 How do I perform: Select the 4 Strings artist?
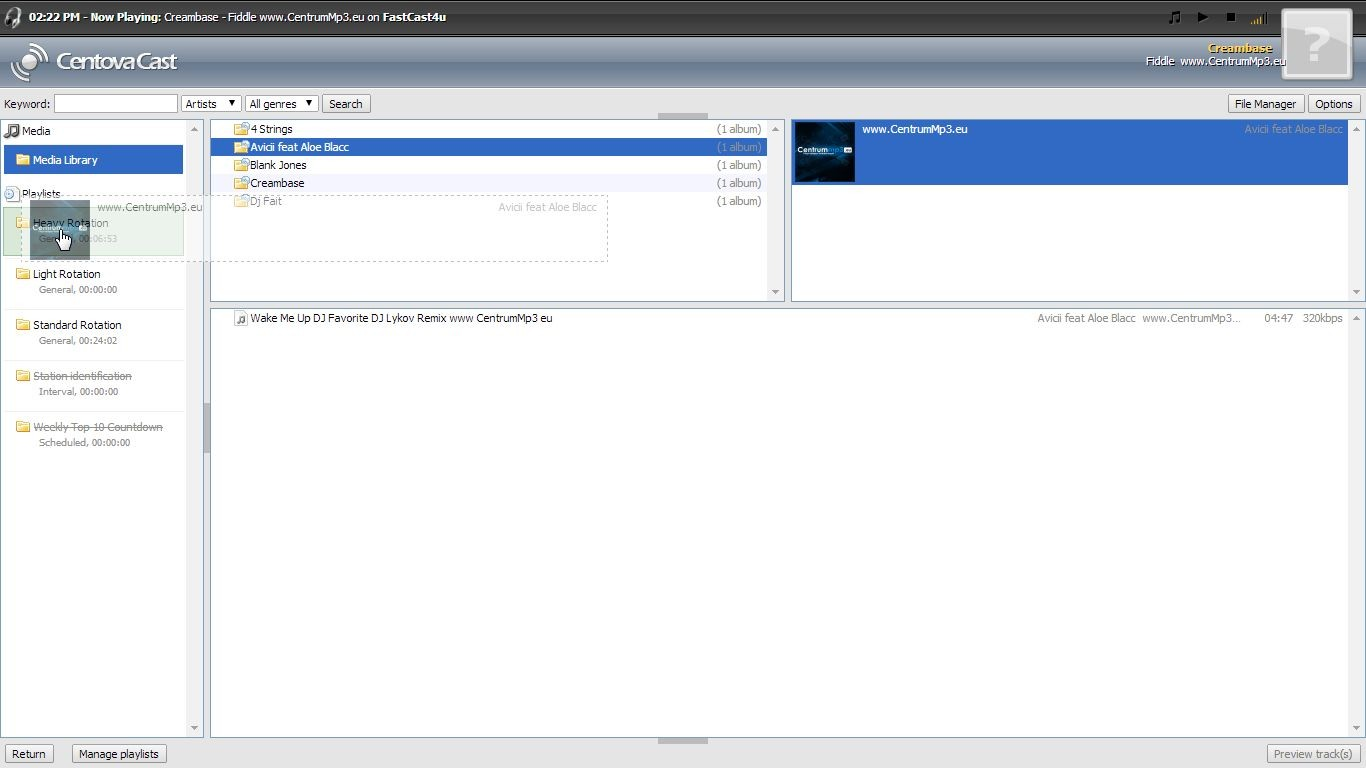click(489, 129)
